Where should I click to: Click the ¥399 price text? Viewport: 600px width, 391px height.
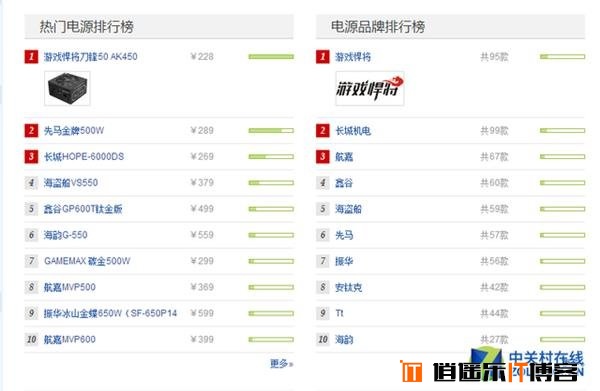coord(202,339)
